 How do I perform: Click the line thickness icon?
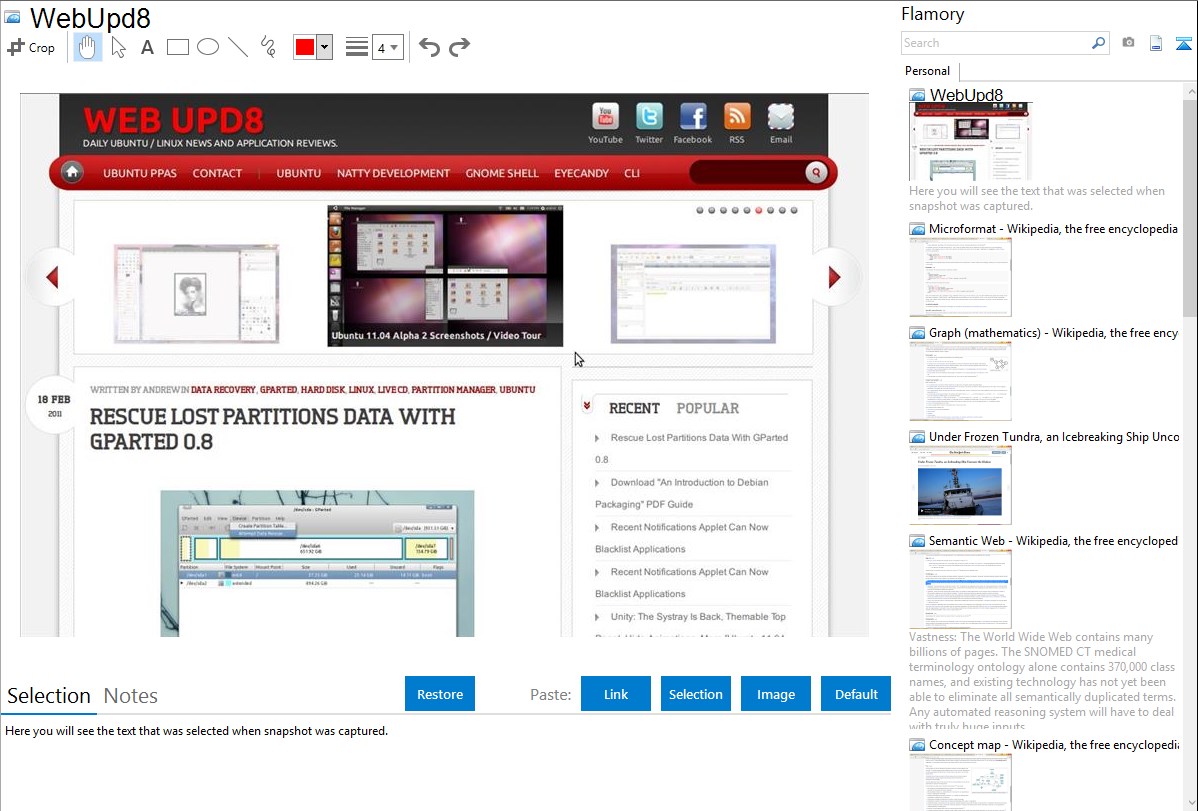point(357,47)
